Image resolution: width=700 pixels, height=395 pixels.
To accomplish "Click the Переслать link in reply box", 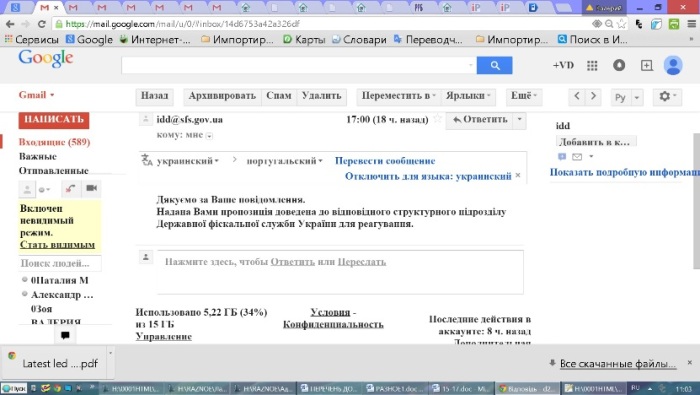I will (x=362, y=262).
